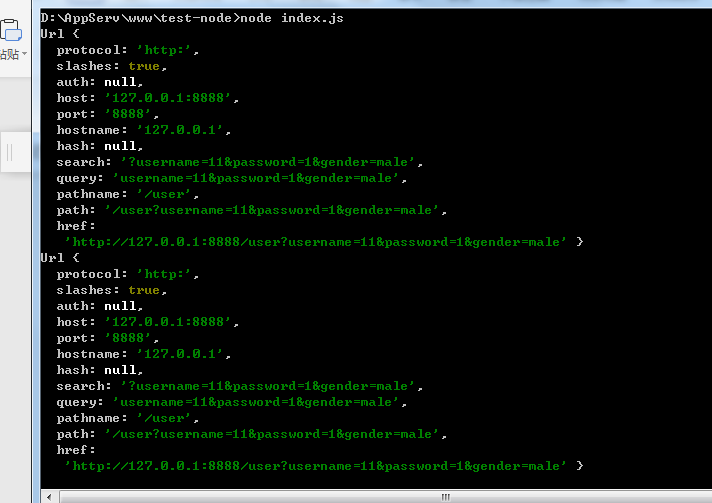Screen dimensions: 712x503
Task: Click the second 'Url {' header line
Action: point(60,258)
